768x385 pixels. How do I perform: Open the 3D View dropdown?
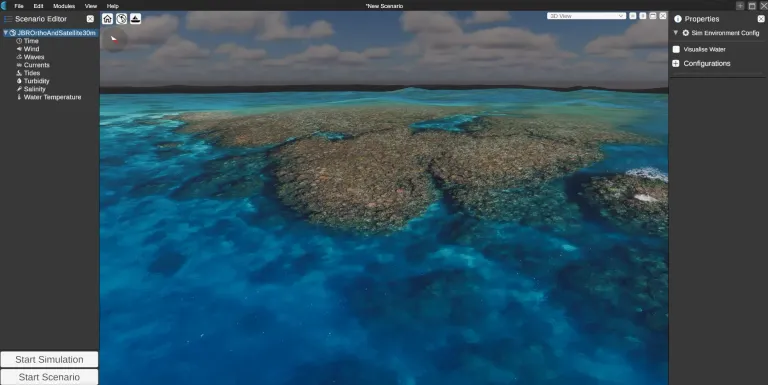click(586, 16)
